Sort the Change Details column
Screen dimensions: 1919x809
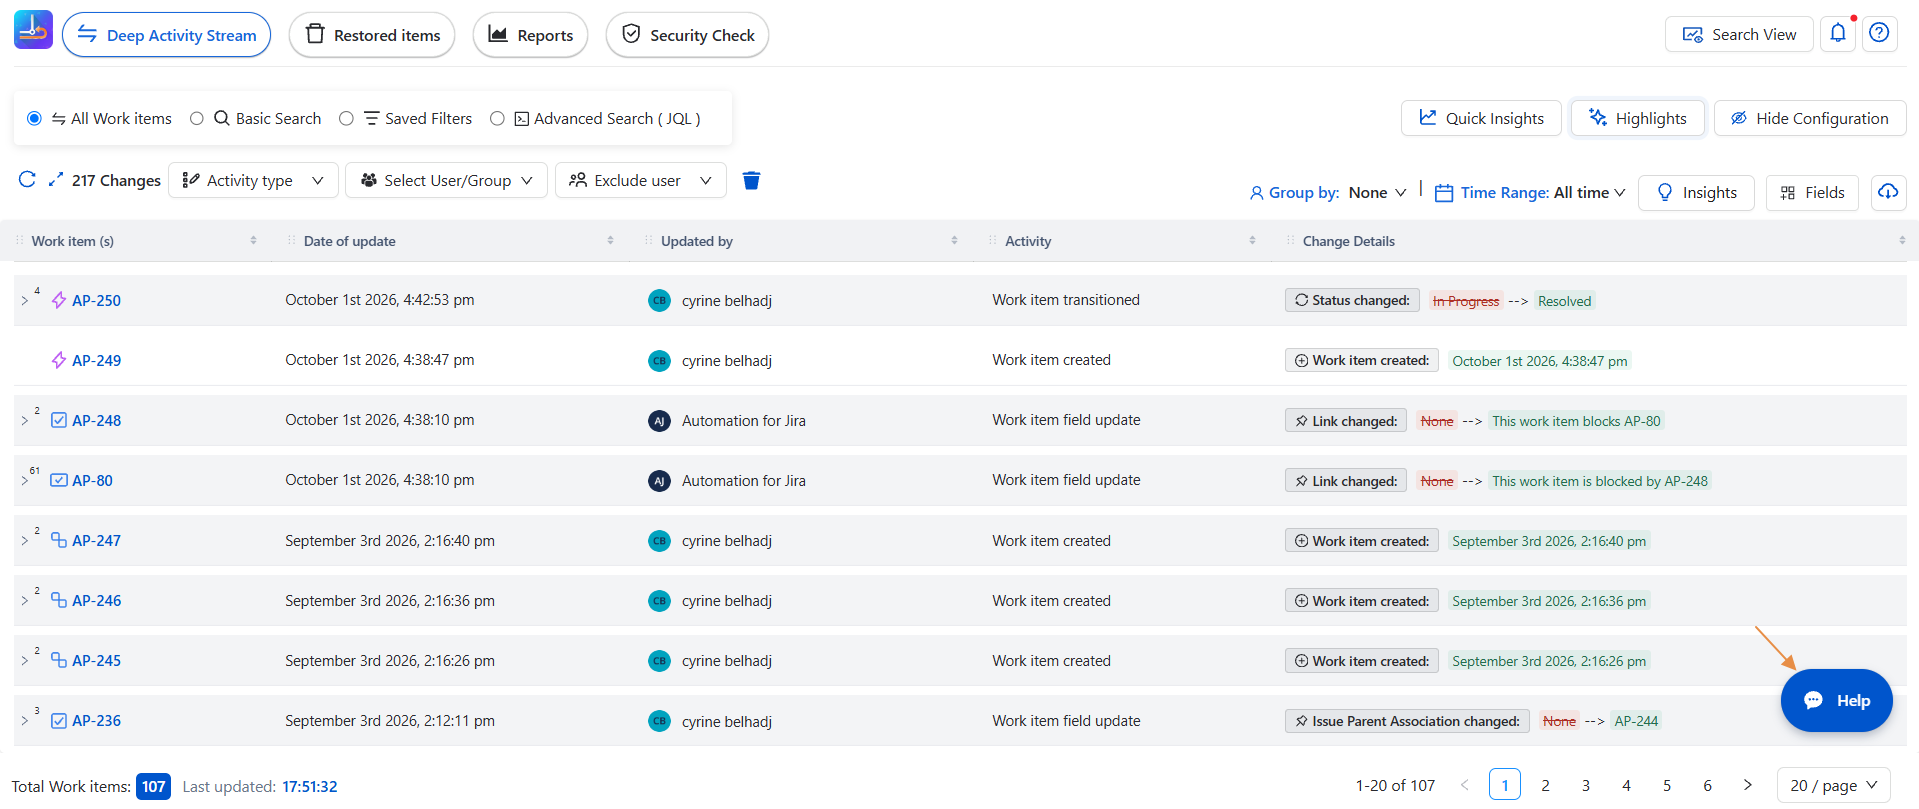[x=1902, y=241]
